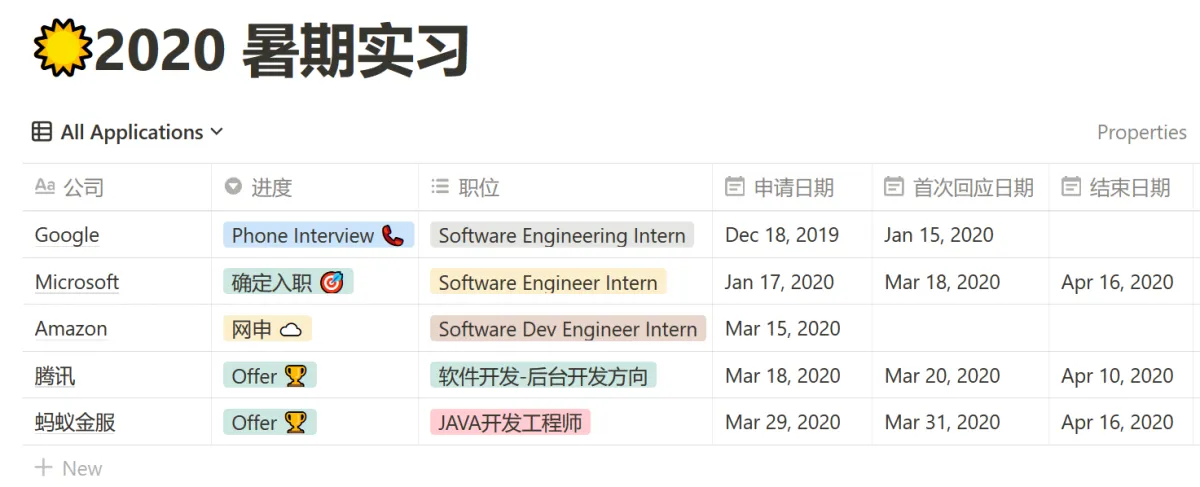Open the Properties menu
This screenshot has width=1200, height=487.
[x=1141, y=132]
